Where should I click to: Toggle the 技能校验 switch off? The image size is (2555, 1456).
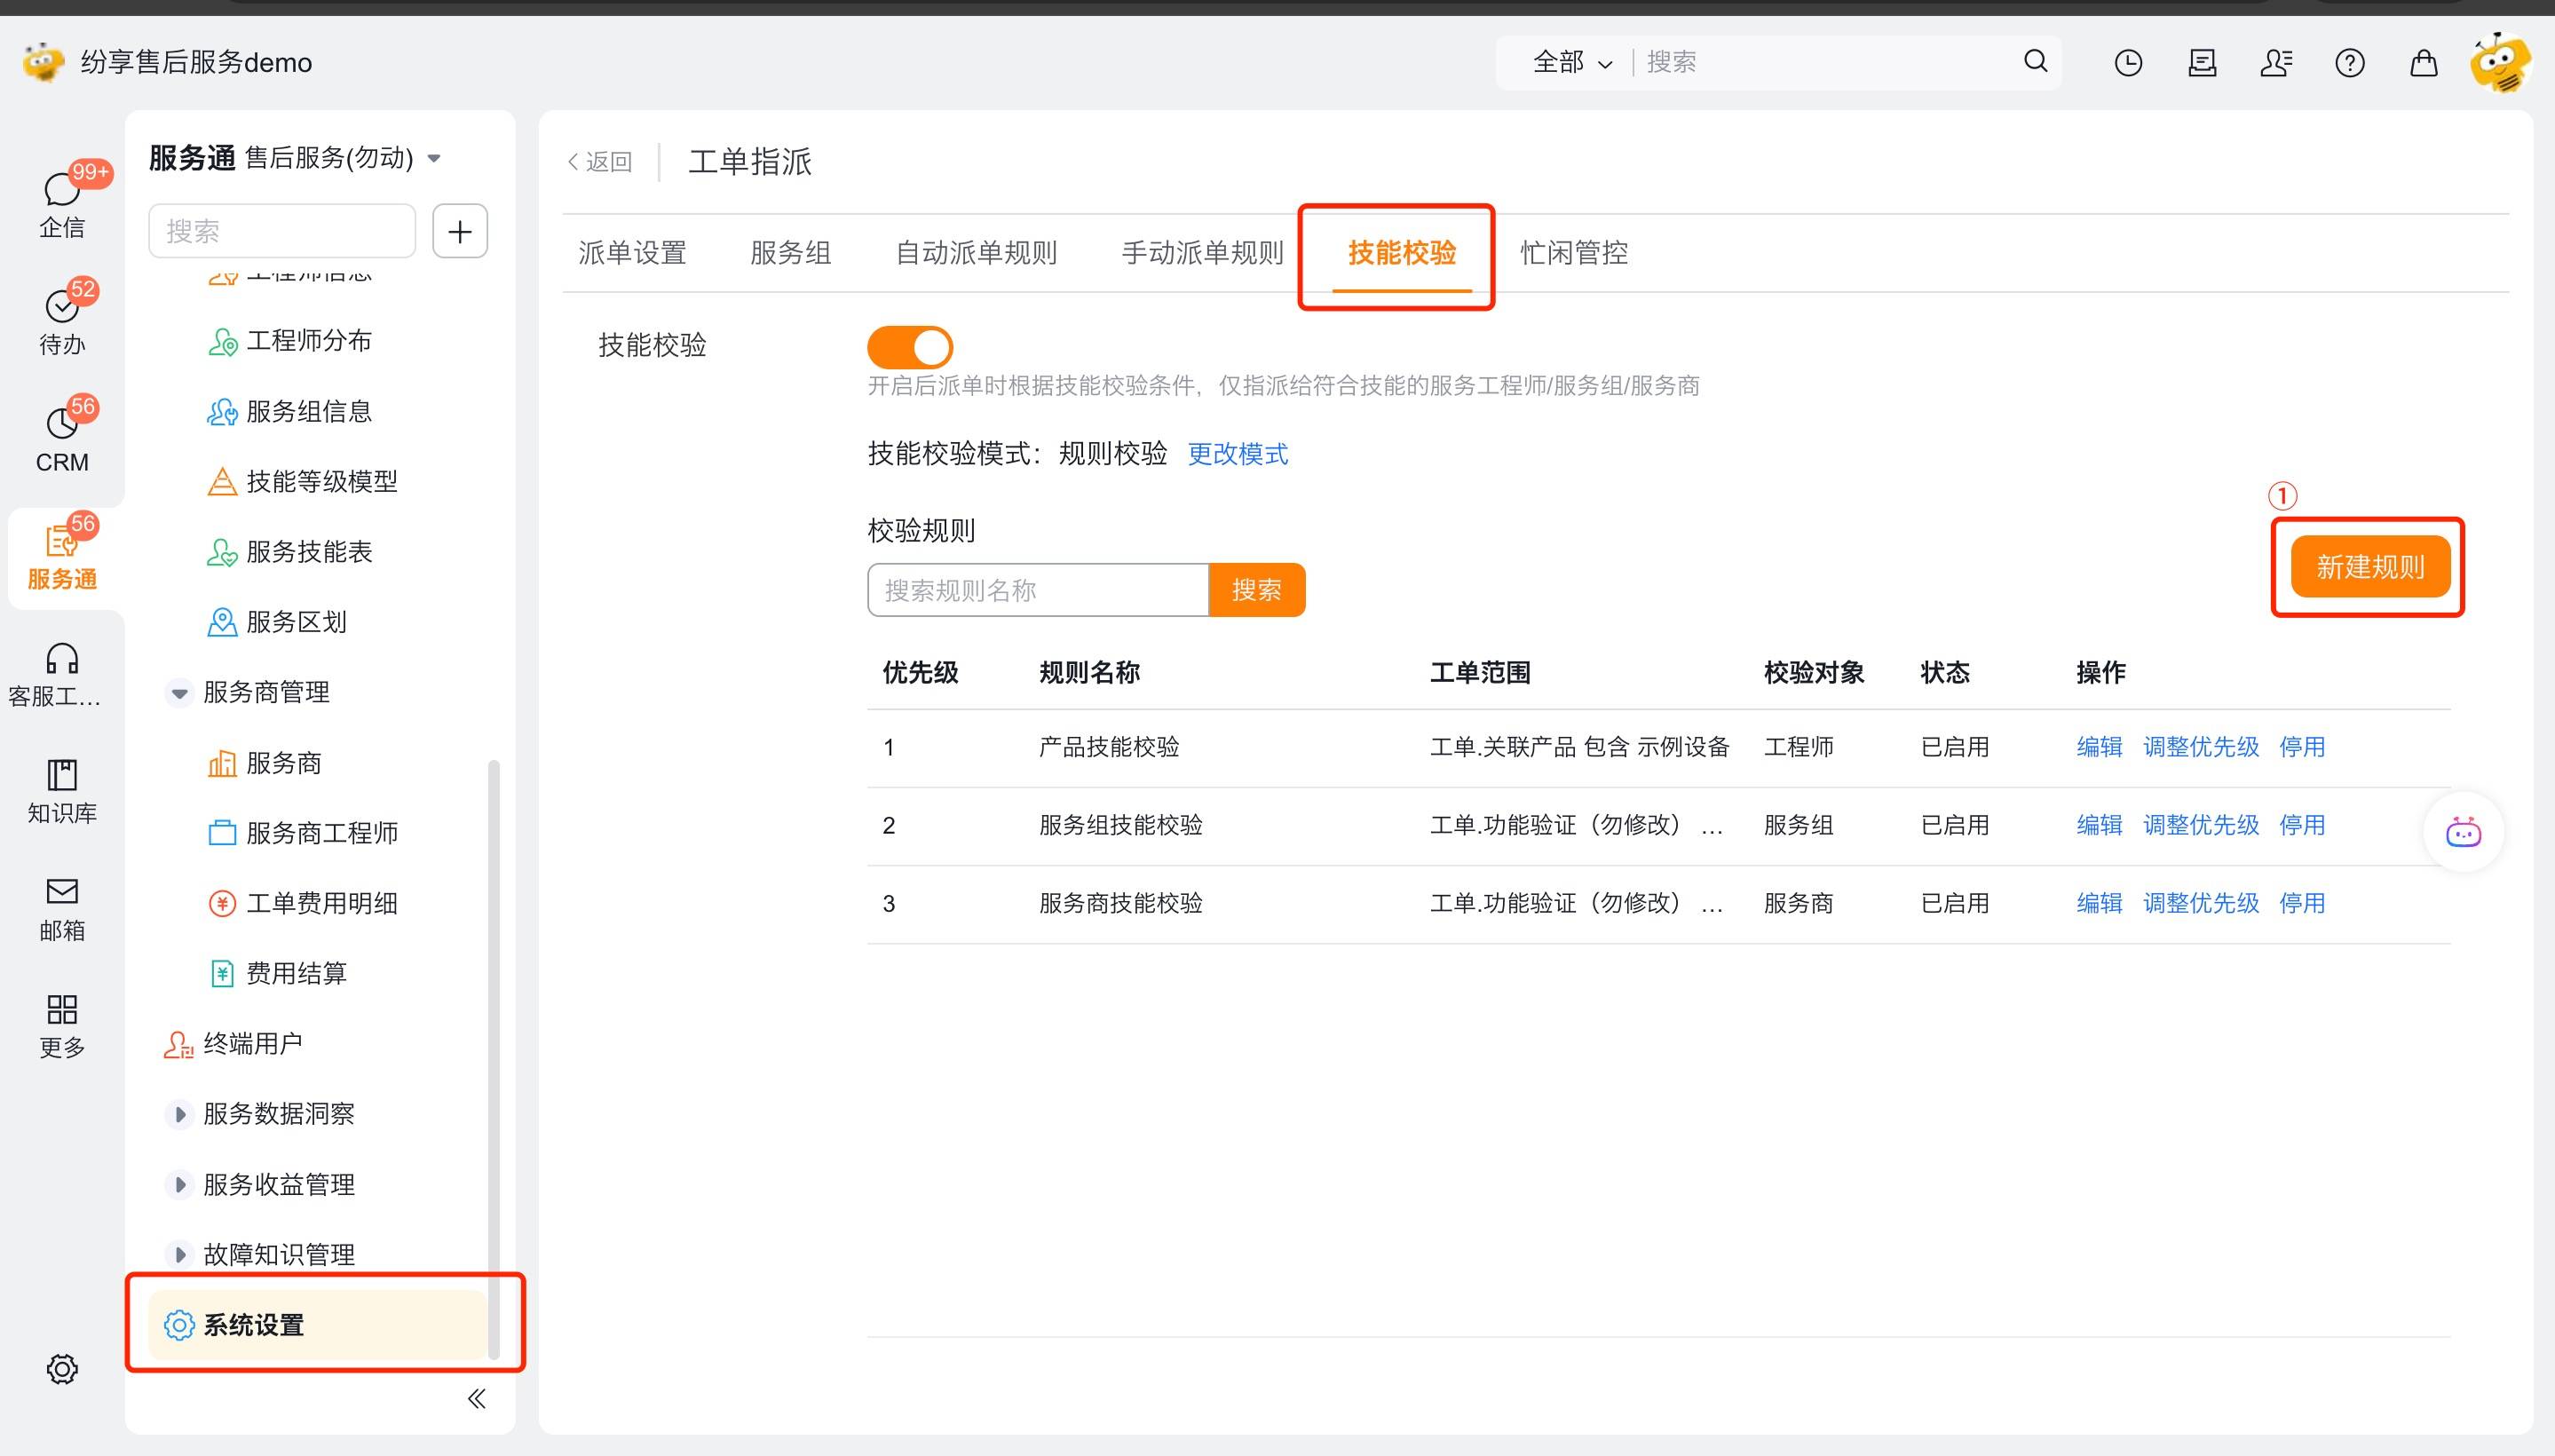tap(909, 347)
